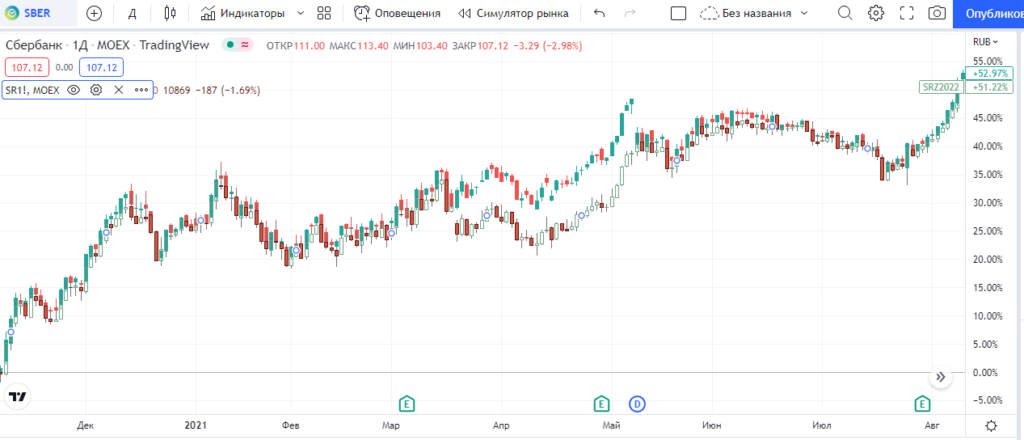The width and height of the screenshot is (1024, 440).
Task: Click the cloud save layout icon
Action: (708, 13)
